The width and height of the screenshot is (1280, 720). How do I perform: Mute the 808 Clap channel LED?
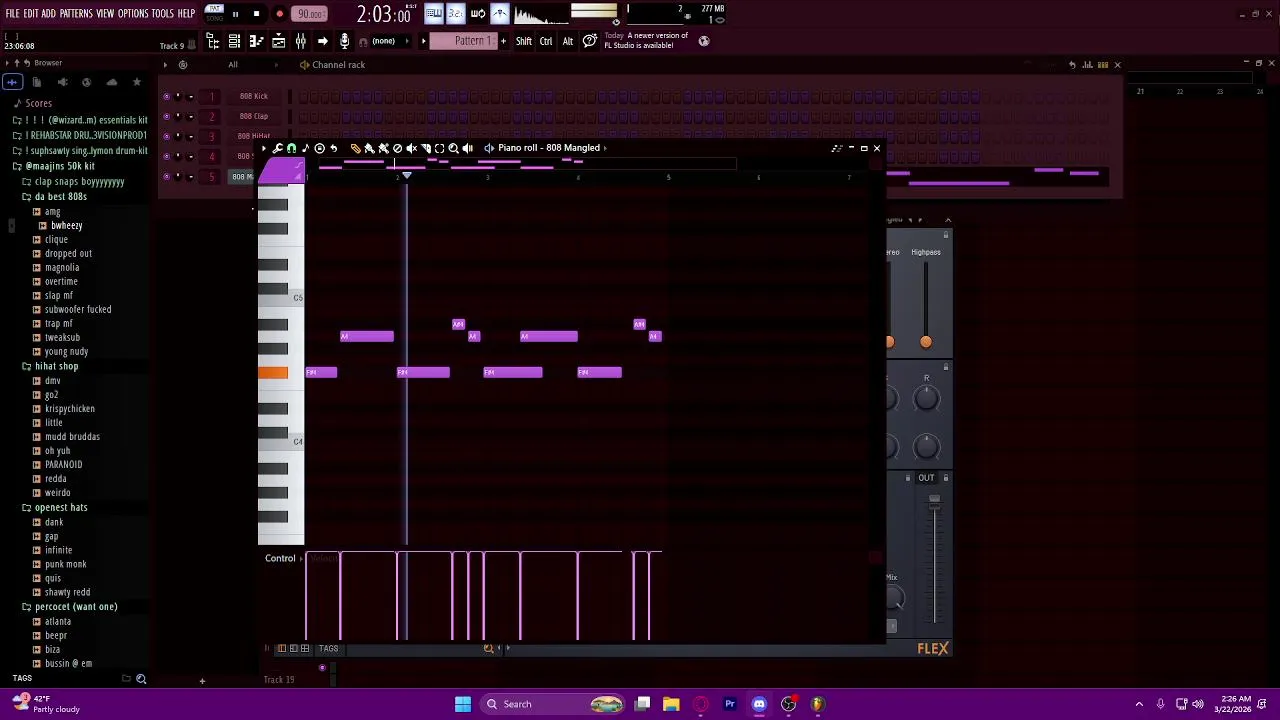(x=166, y=116)
